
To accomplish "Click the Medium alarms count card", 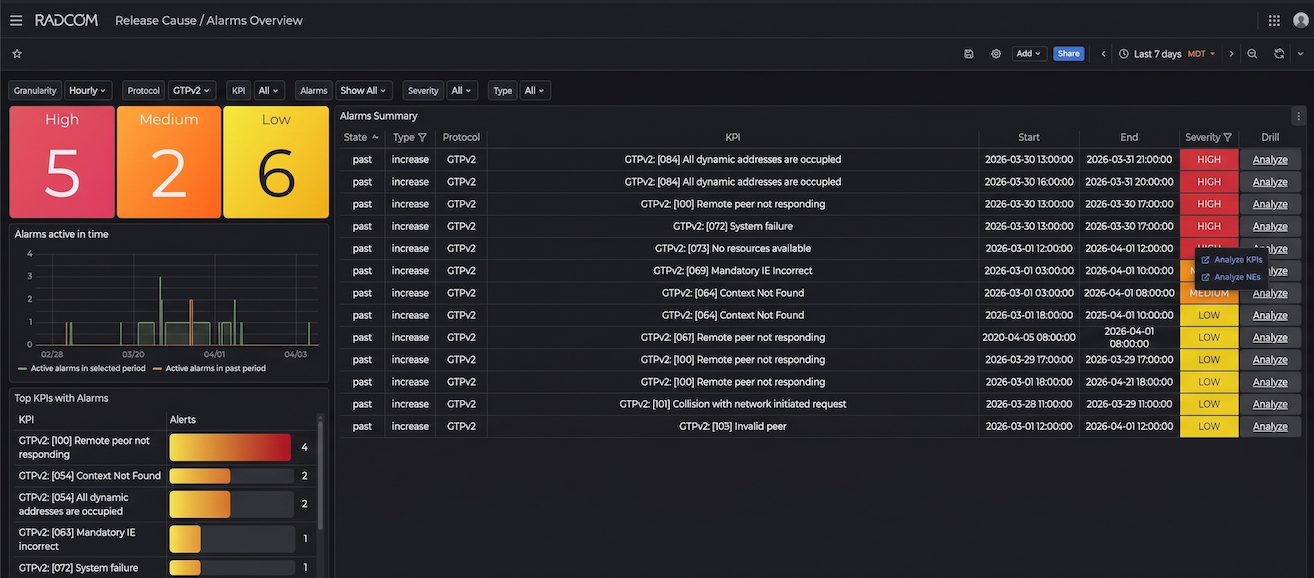I will [x=169, y=162].
